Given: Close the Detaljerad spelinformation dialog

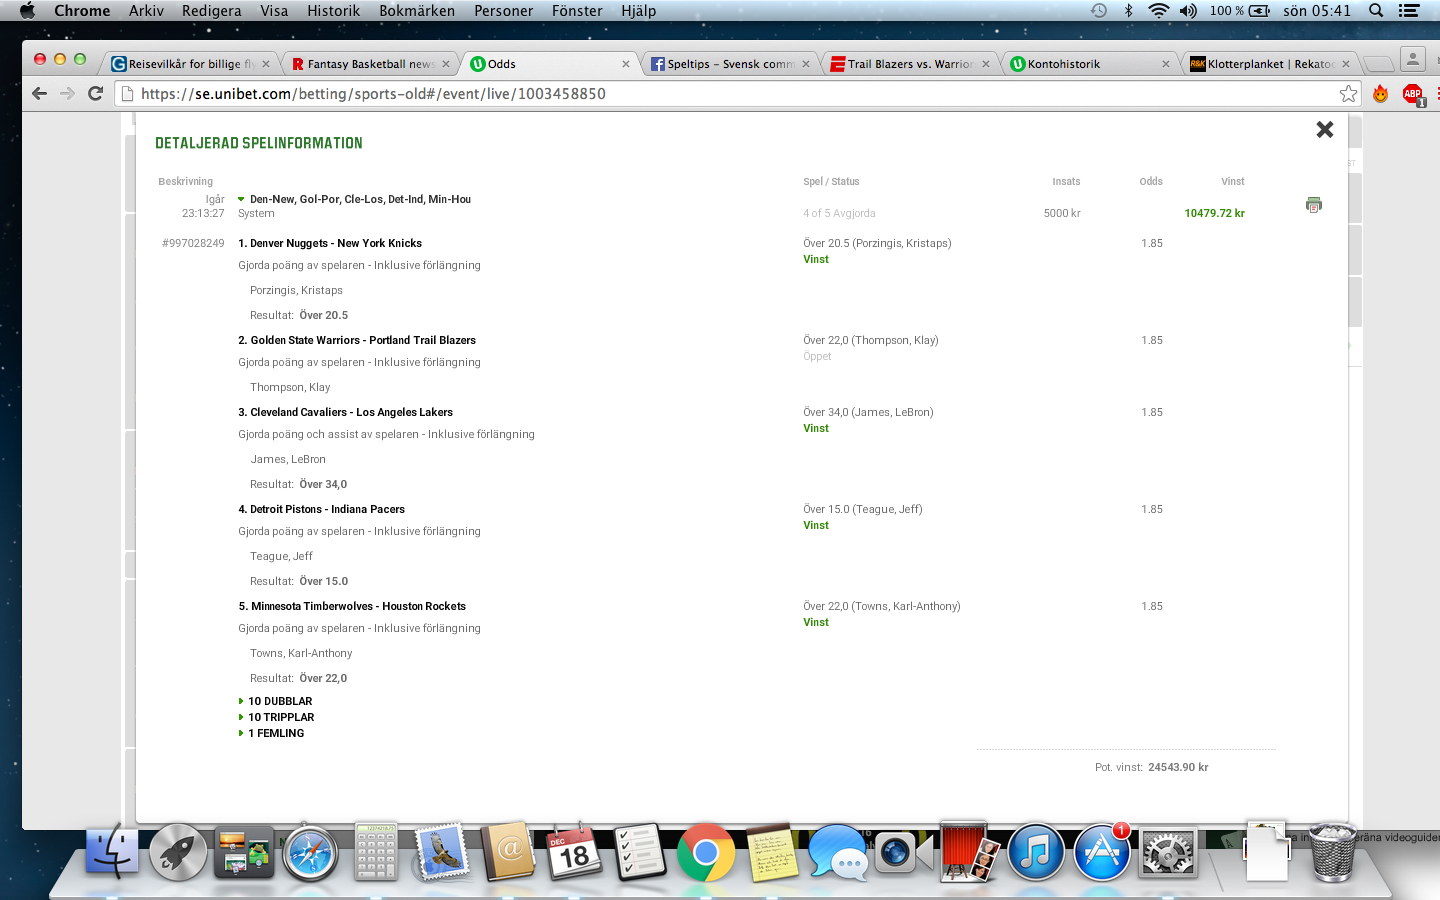Looking at the screenshot, I should point(1325,129).
